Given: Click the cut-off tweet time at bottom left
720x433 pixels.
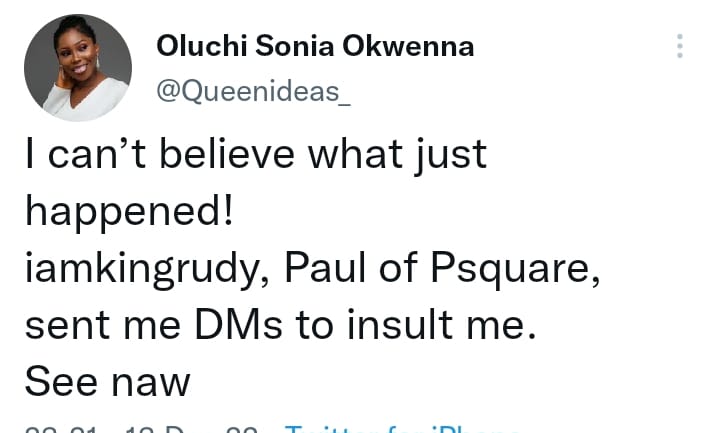Looking at the screenshot, I should [x=62, y=429].
